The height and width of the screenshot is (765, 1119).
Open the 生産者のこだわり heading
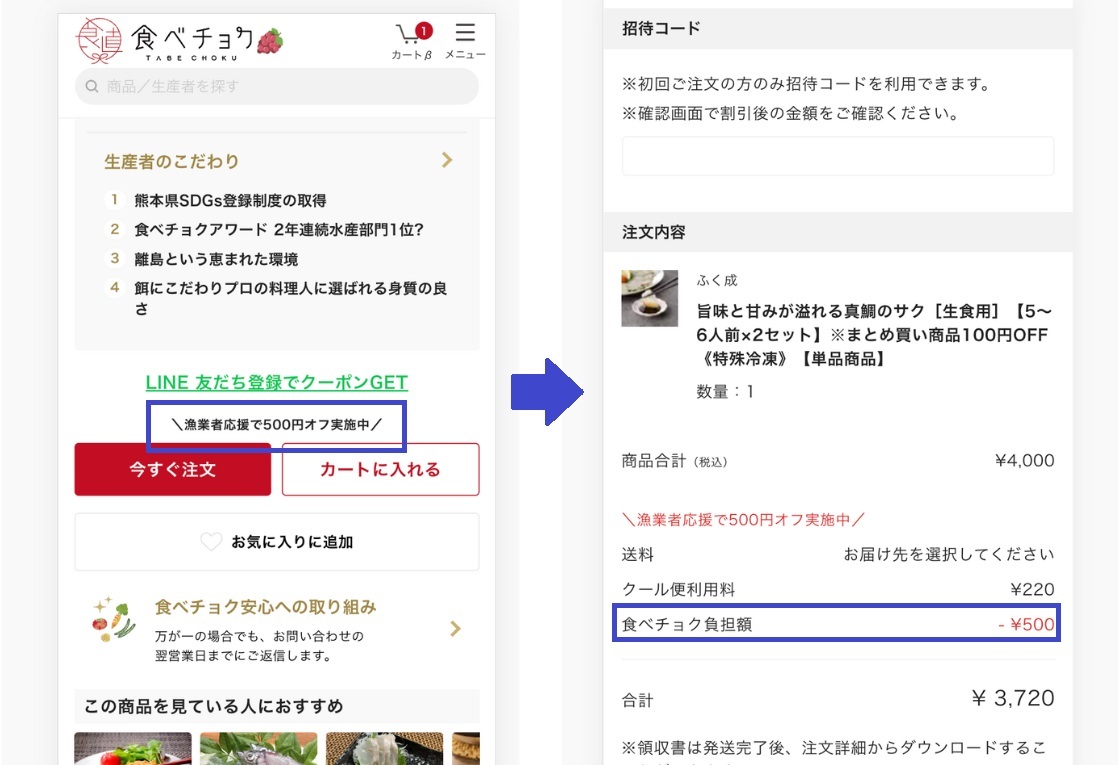pyautogui.click(x=171, y=161)
